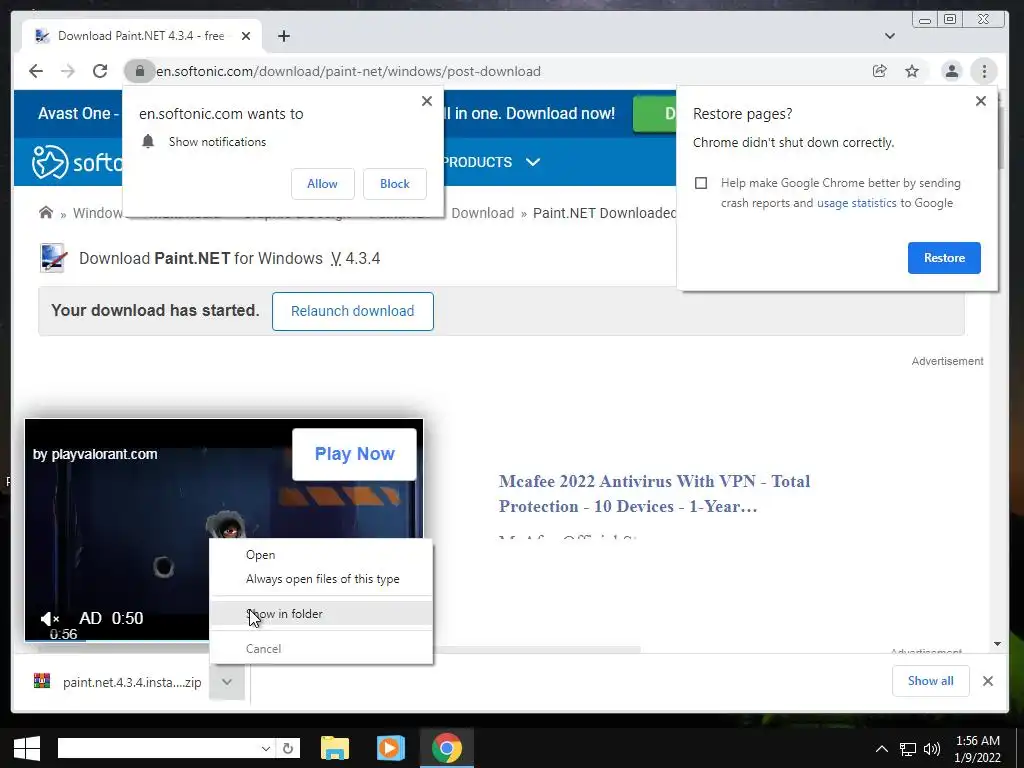Allow notifications from en.softonic.com
1024x768 pixels.
pyautogui.click(x=323, y=184)
